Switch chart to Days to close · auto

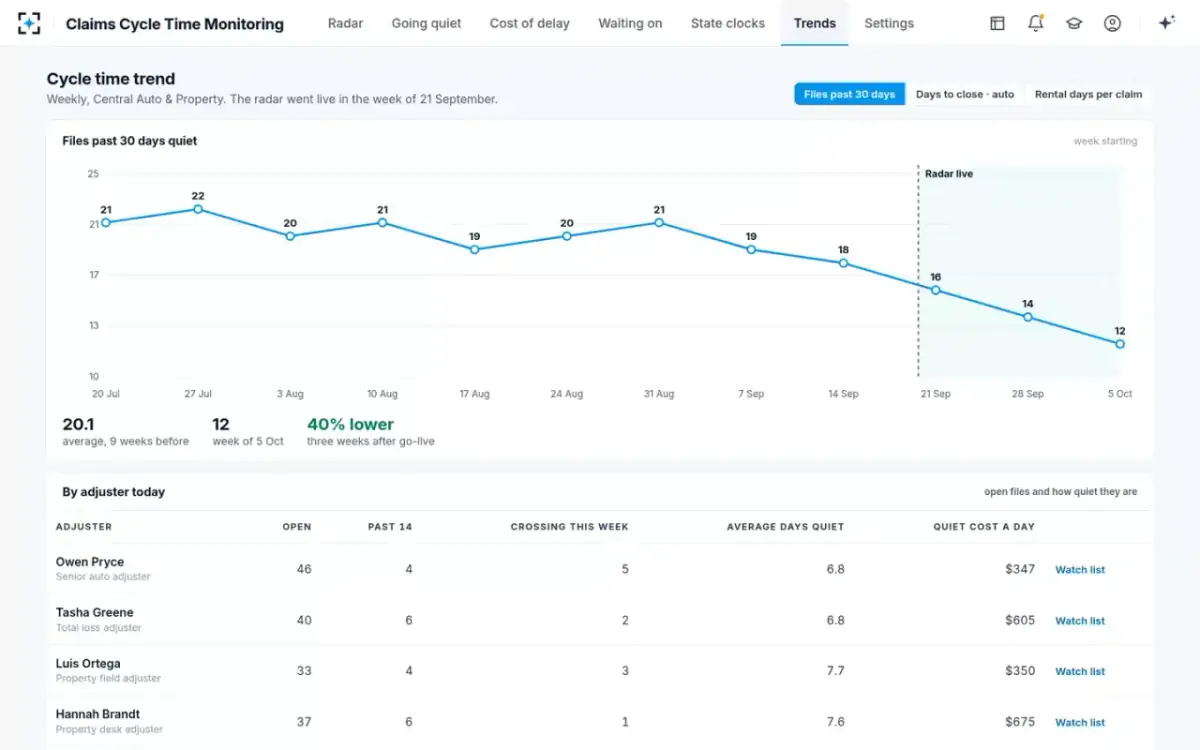965,94
